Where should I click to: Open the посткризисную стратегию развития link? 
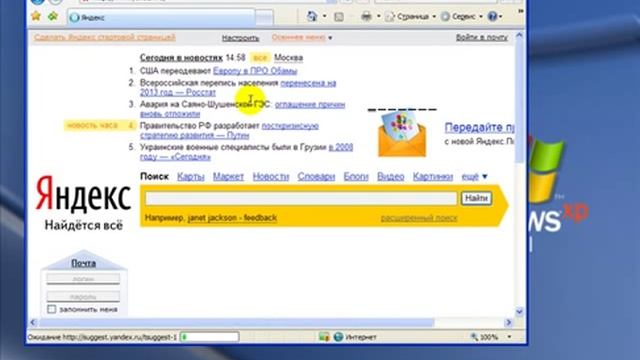click(290, 126)
